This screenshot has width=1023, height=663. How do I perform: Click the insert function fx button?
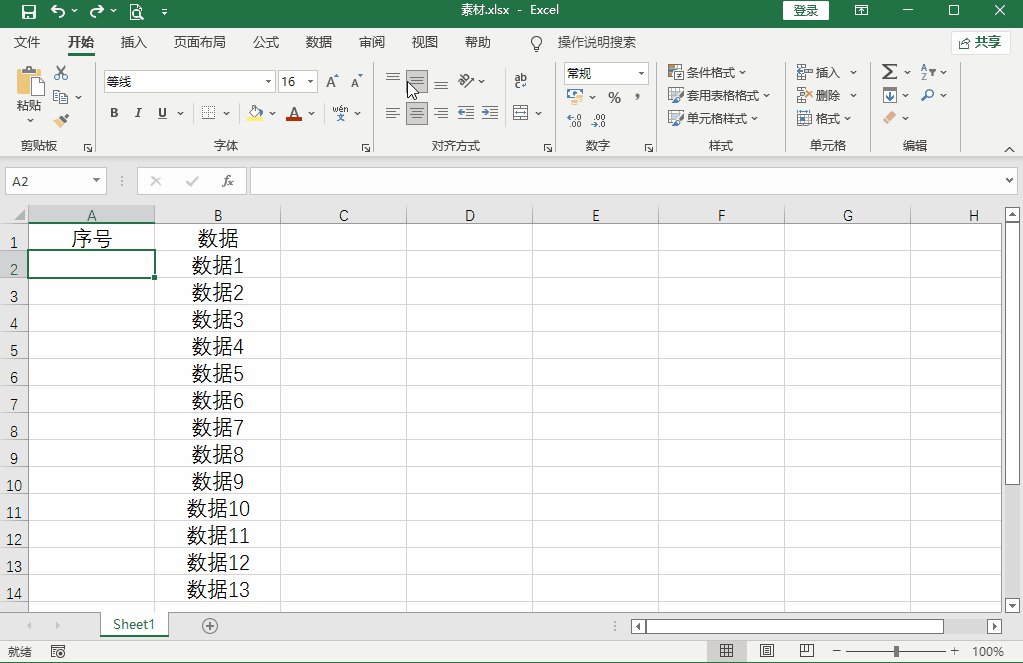(228, 181)
